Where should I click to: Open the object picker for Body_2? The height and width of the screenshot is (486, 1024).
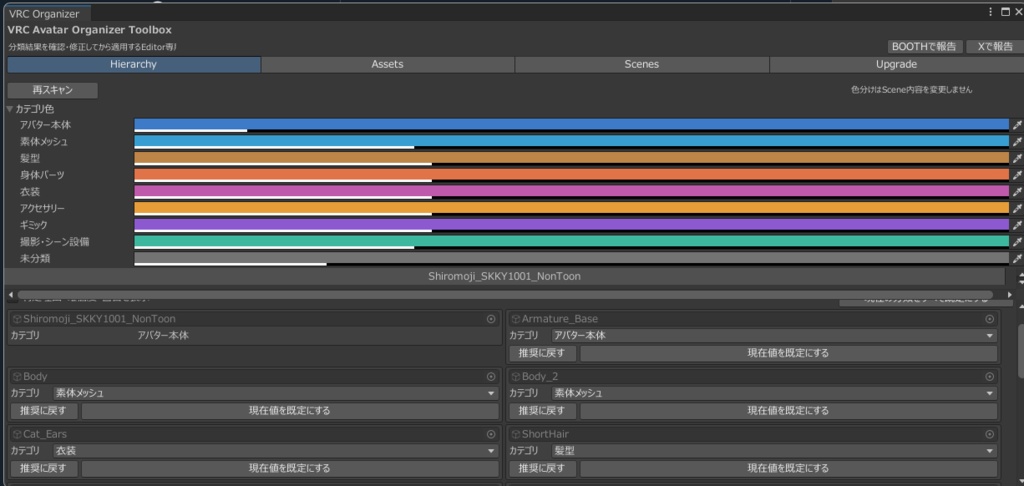click(x=989, y=376)
